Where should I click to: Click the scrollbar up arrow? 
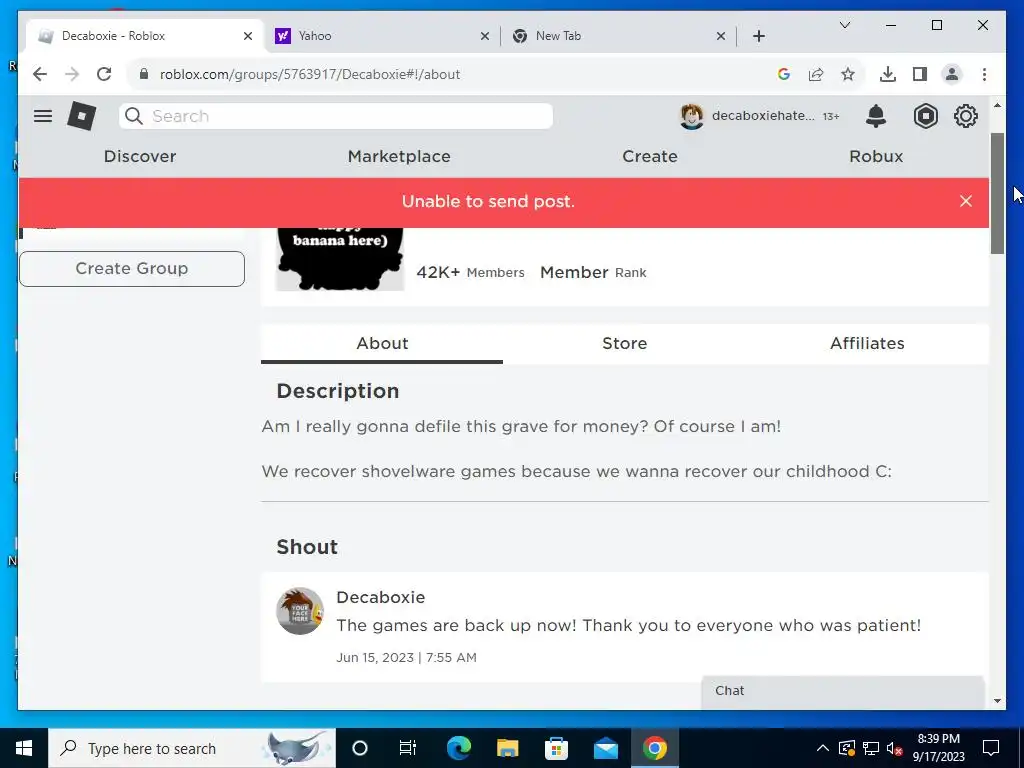coord(997,105)
